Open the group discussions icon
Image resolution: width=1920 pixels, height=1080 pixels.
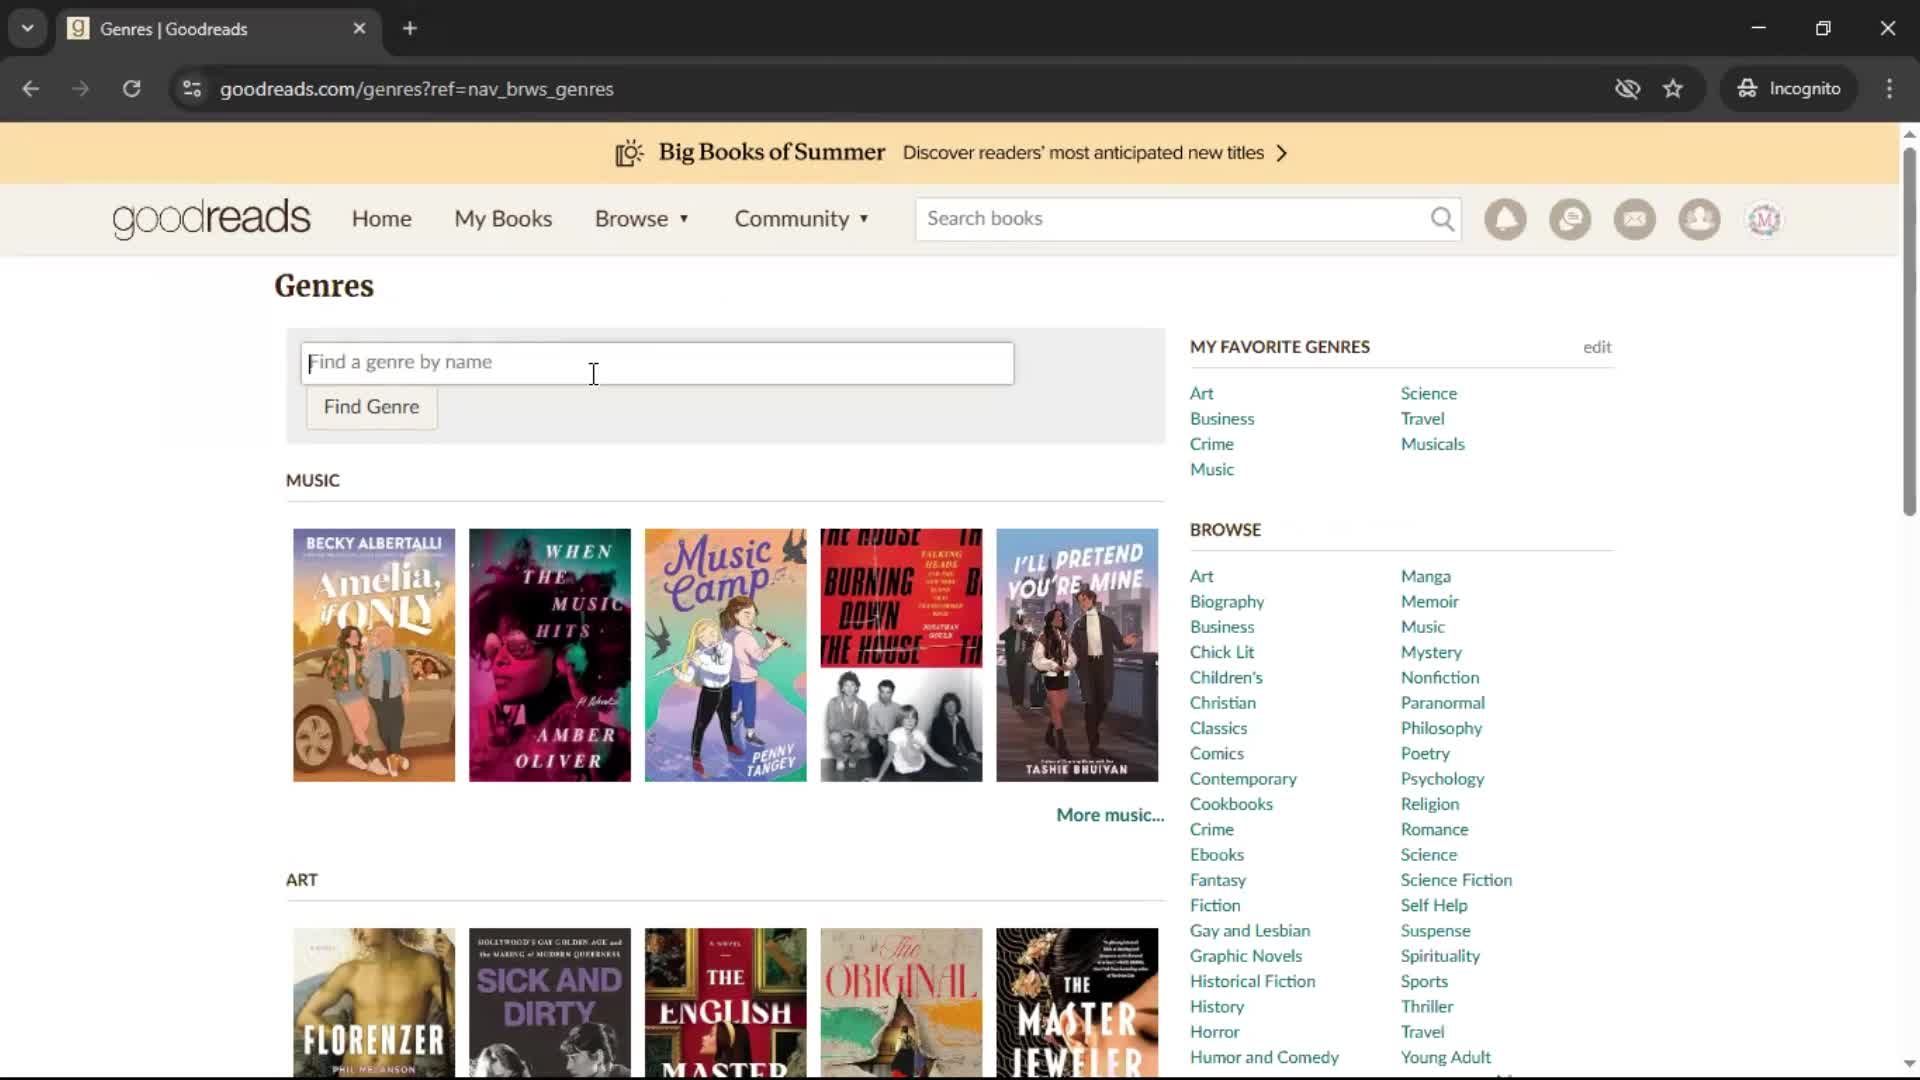(1570, 219)
